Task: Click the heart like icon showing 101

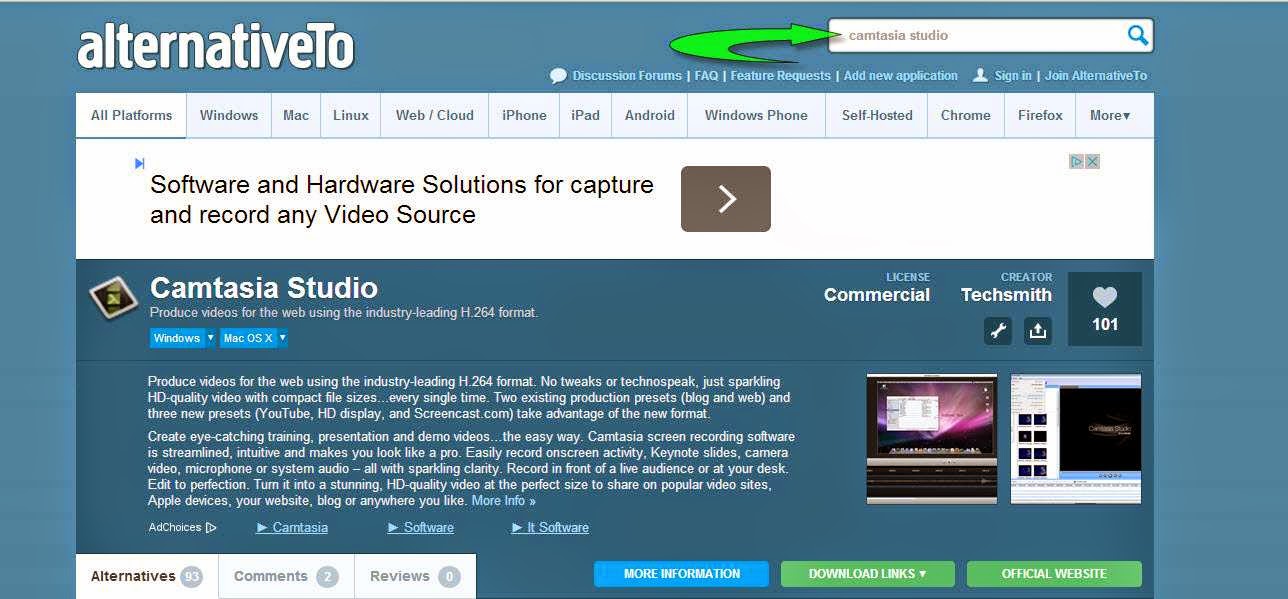Action: tap(1104, 298)
